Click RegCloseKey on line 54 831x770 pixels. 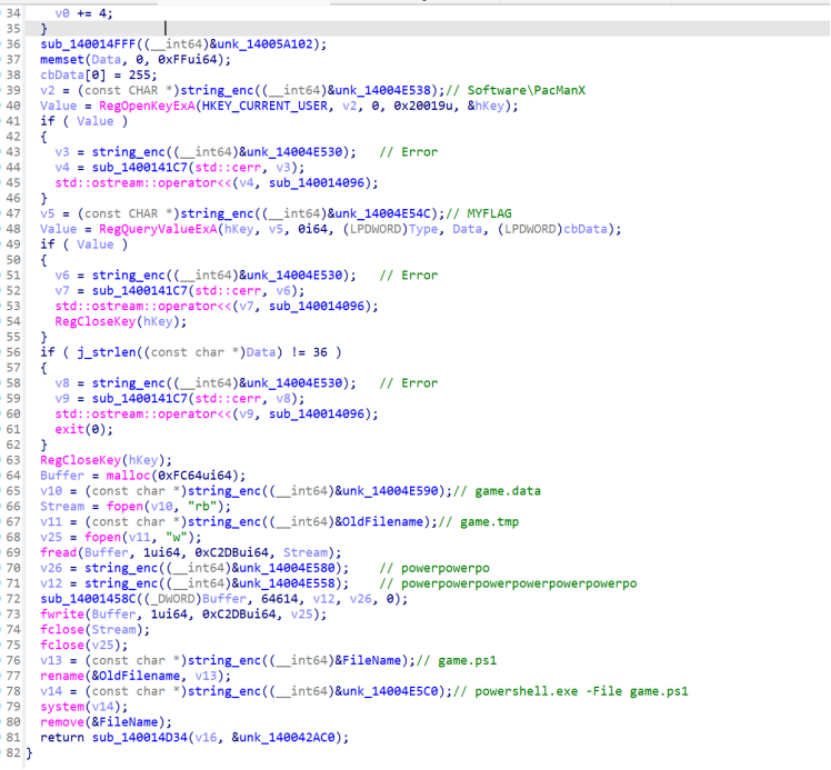coord(95,321)
